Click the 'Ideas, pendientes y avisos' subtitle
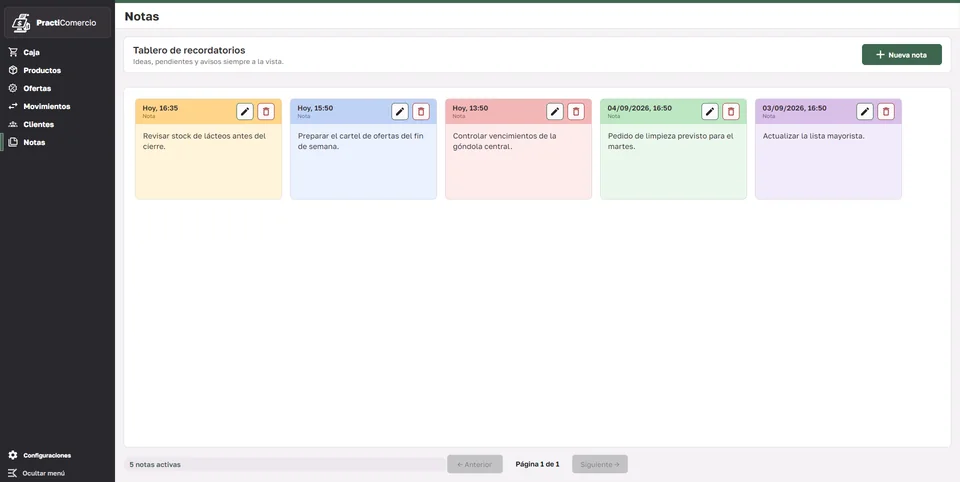The height and width of the screenshot is (482, 960). [208, 62]
